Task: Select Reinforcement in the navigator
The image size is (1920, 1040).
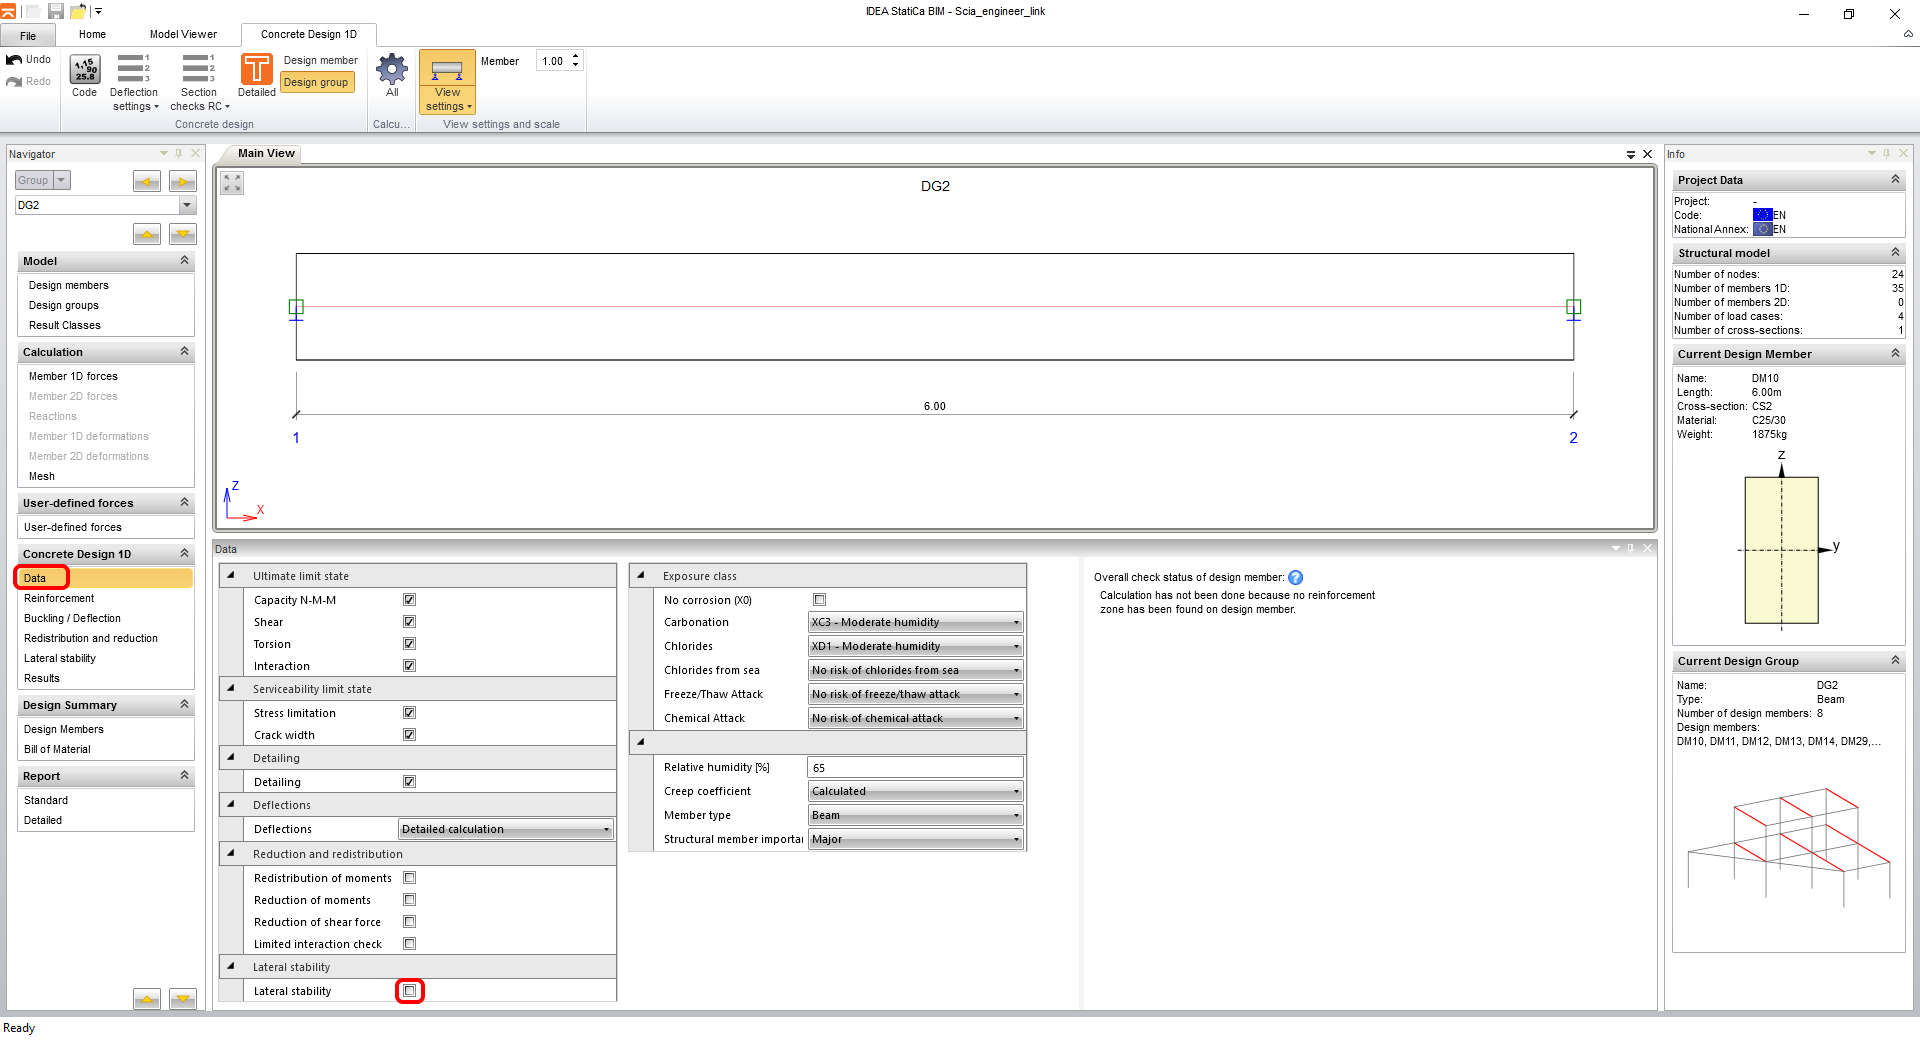Action: point(59,598)
